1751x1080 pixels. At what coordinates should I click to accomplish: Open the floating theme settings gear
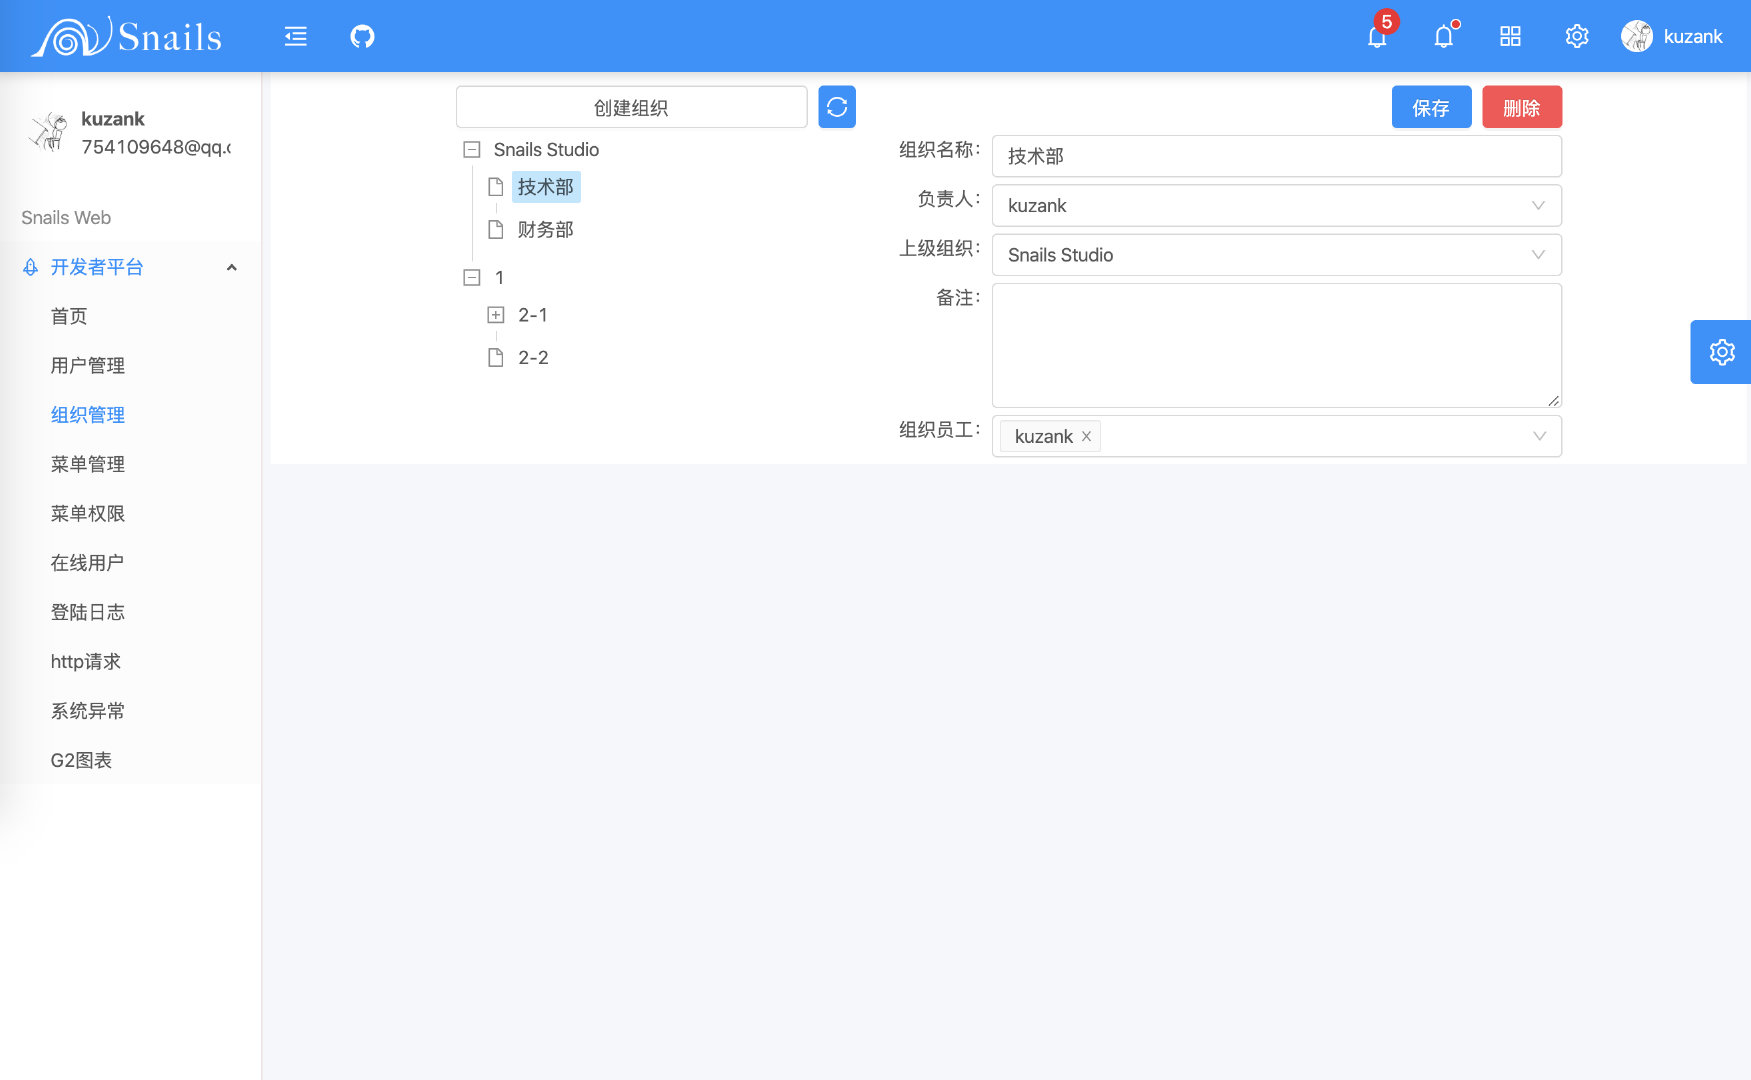click(x=1721, y=352)
